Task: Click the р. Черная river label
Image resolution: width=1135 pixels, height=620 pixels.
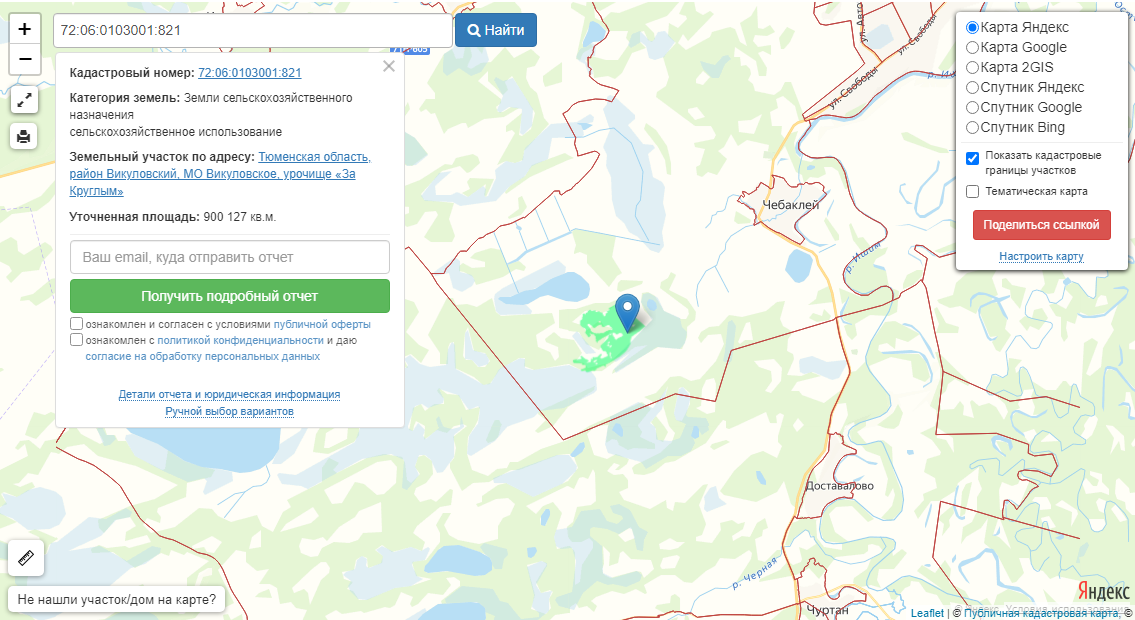Action: 754,572
